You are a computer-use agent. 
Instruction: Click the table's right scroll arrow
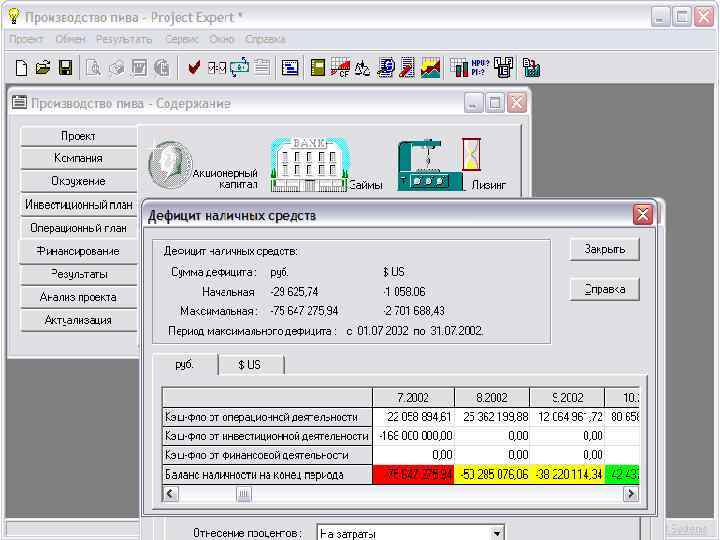630,494
